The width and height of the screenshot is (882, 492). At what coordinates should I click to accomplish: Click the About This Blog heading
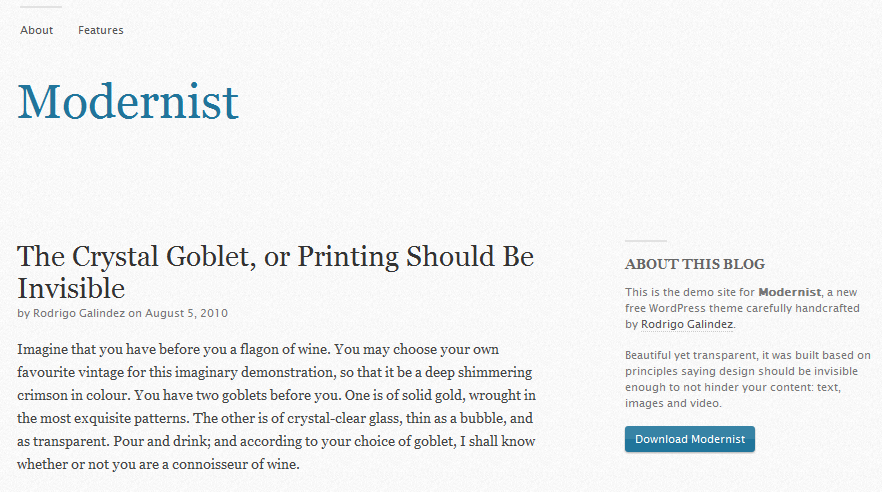point(695,264)
